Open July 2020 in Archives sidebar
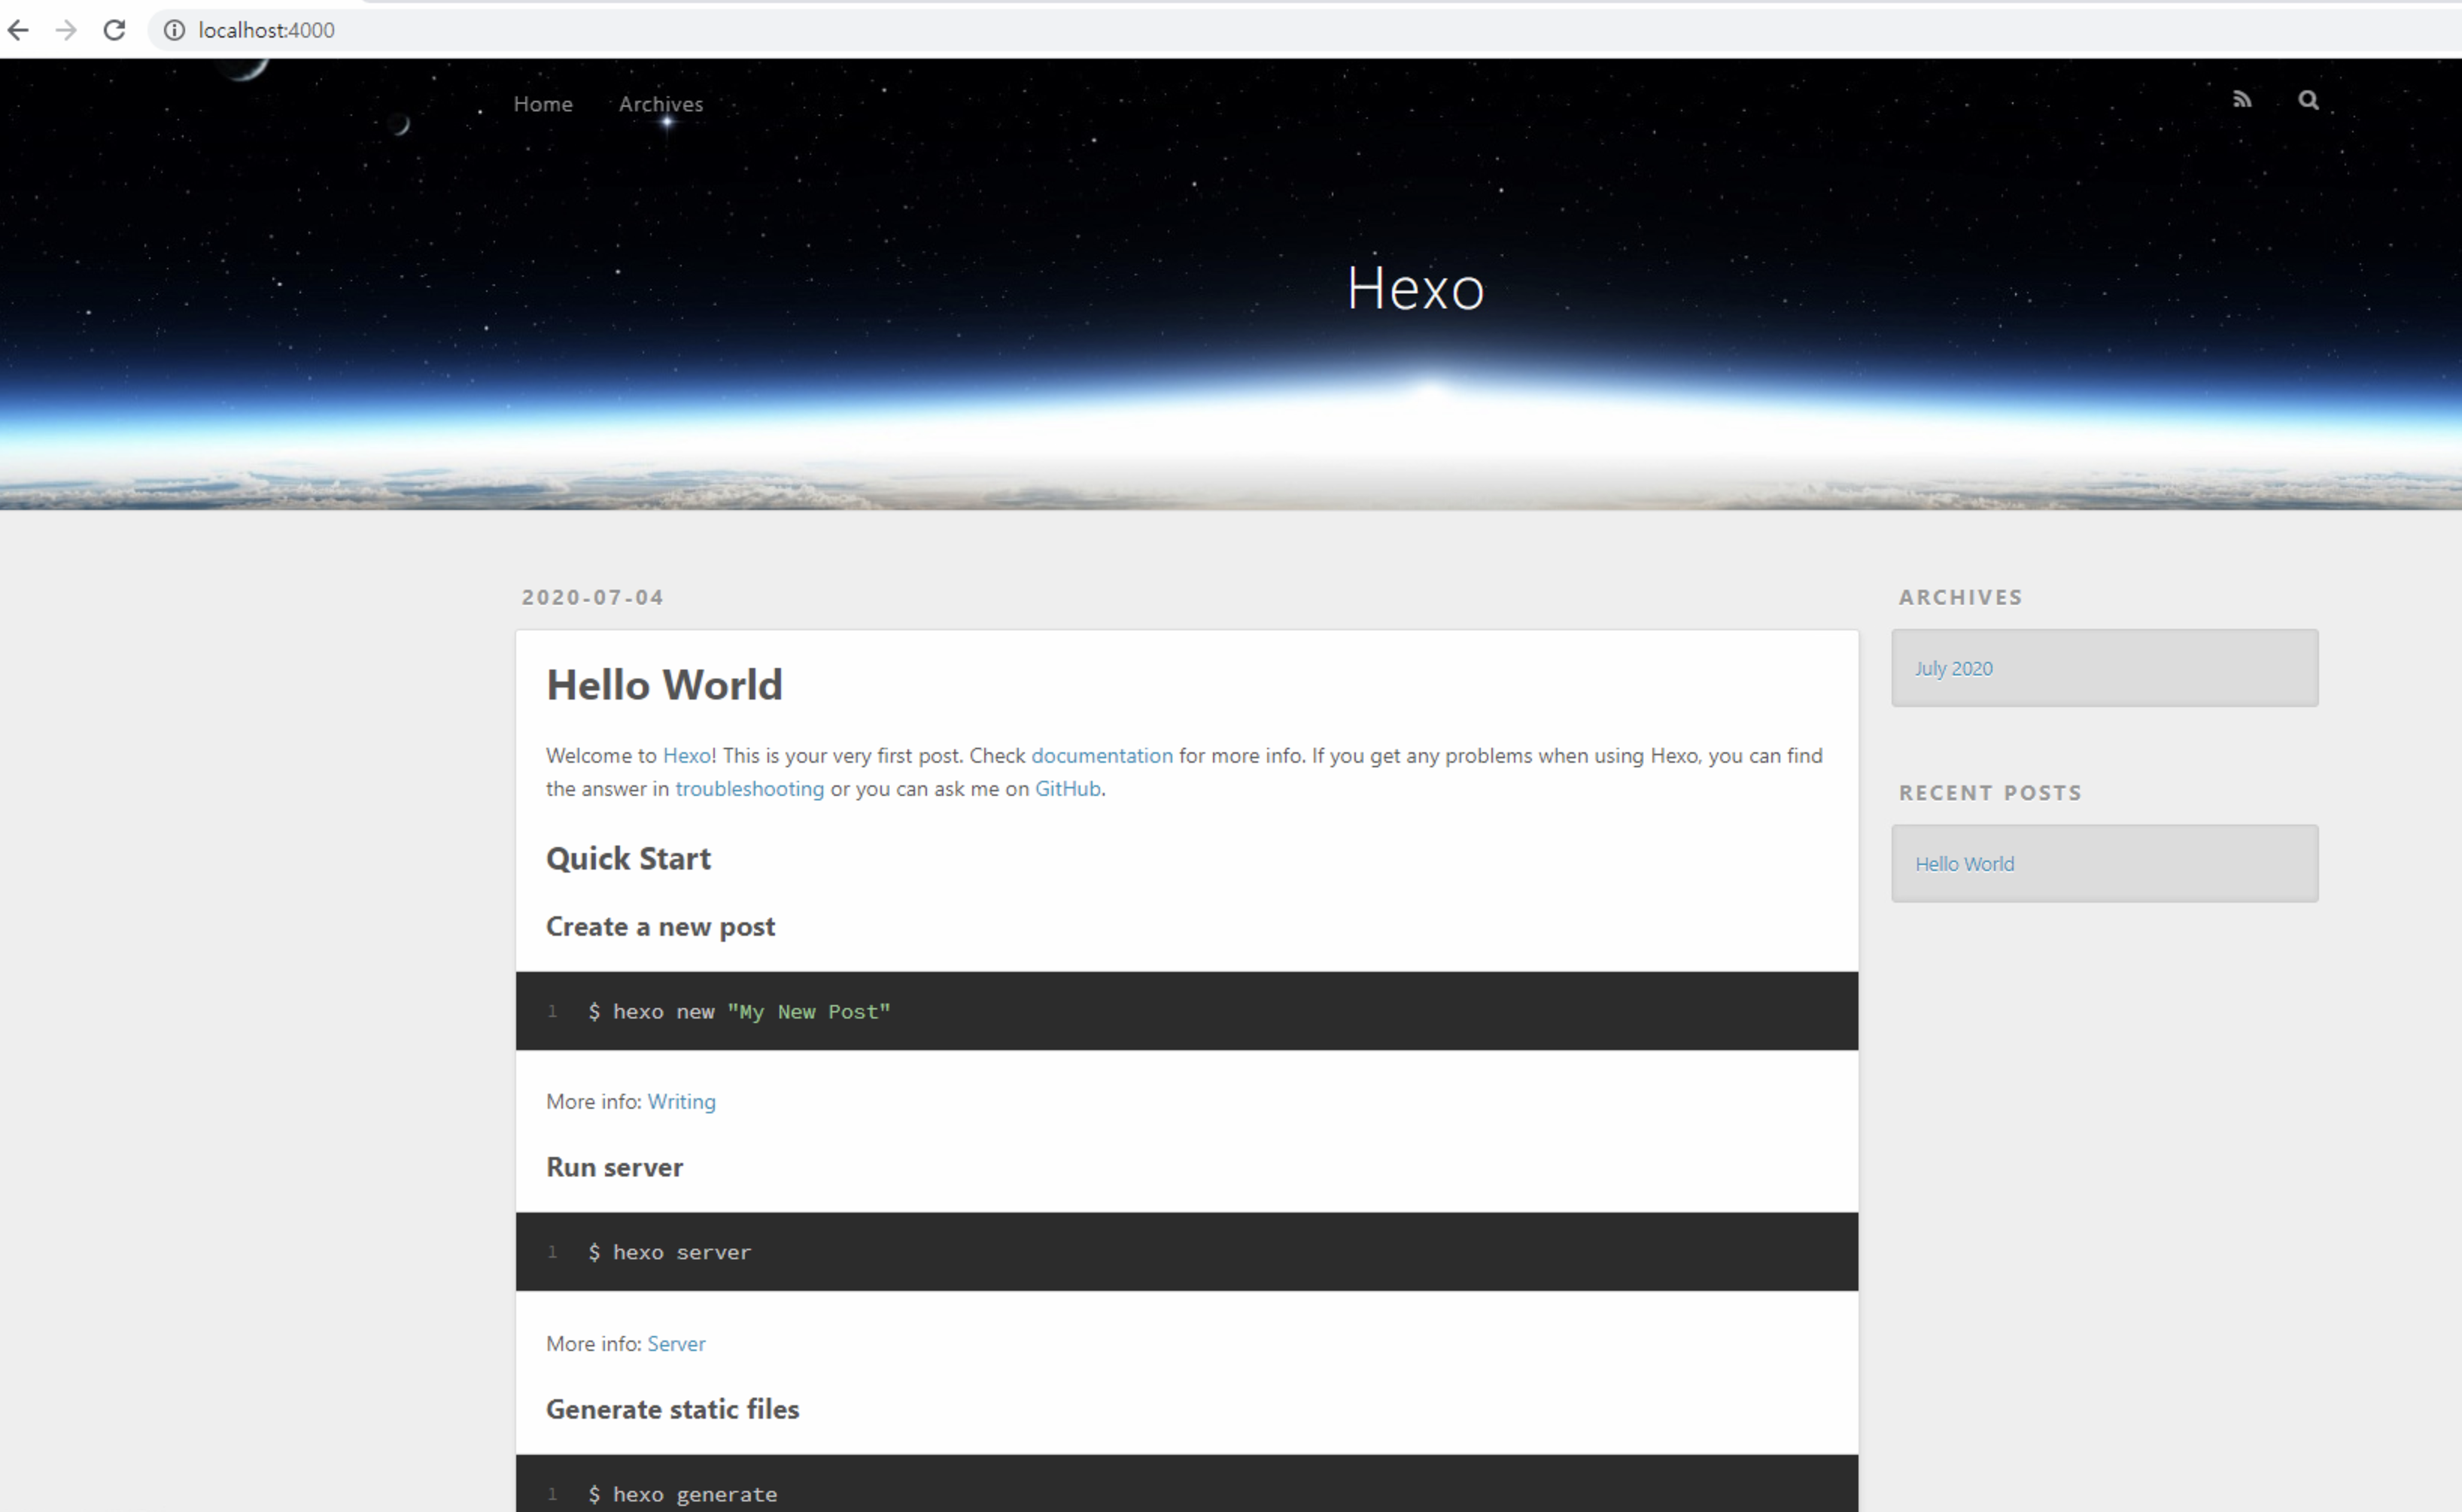This screenshot has width=2462, height=1512. pyautogui.click(x=1953, y=668)
